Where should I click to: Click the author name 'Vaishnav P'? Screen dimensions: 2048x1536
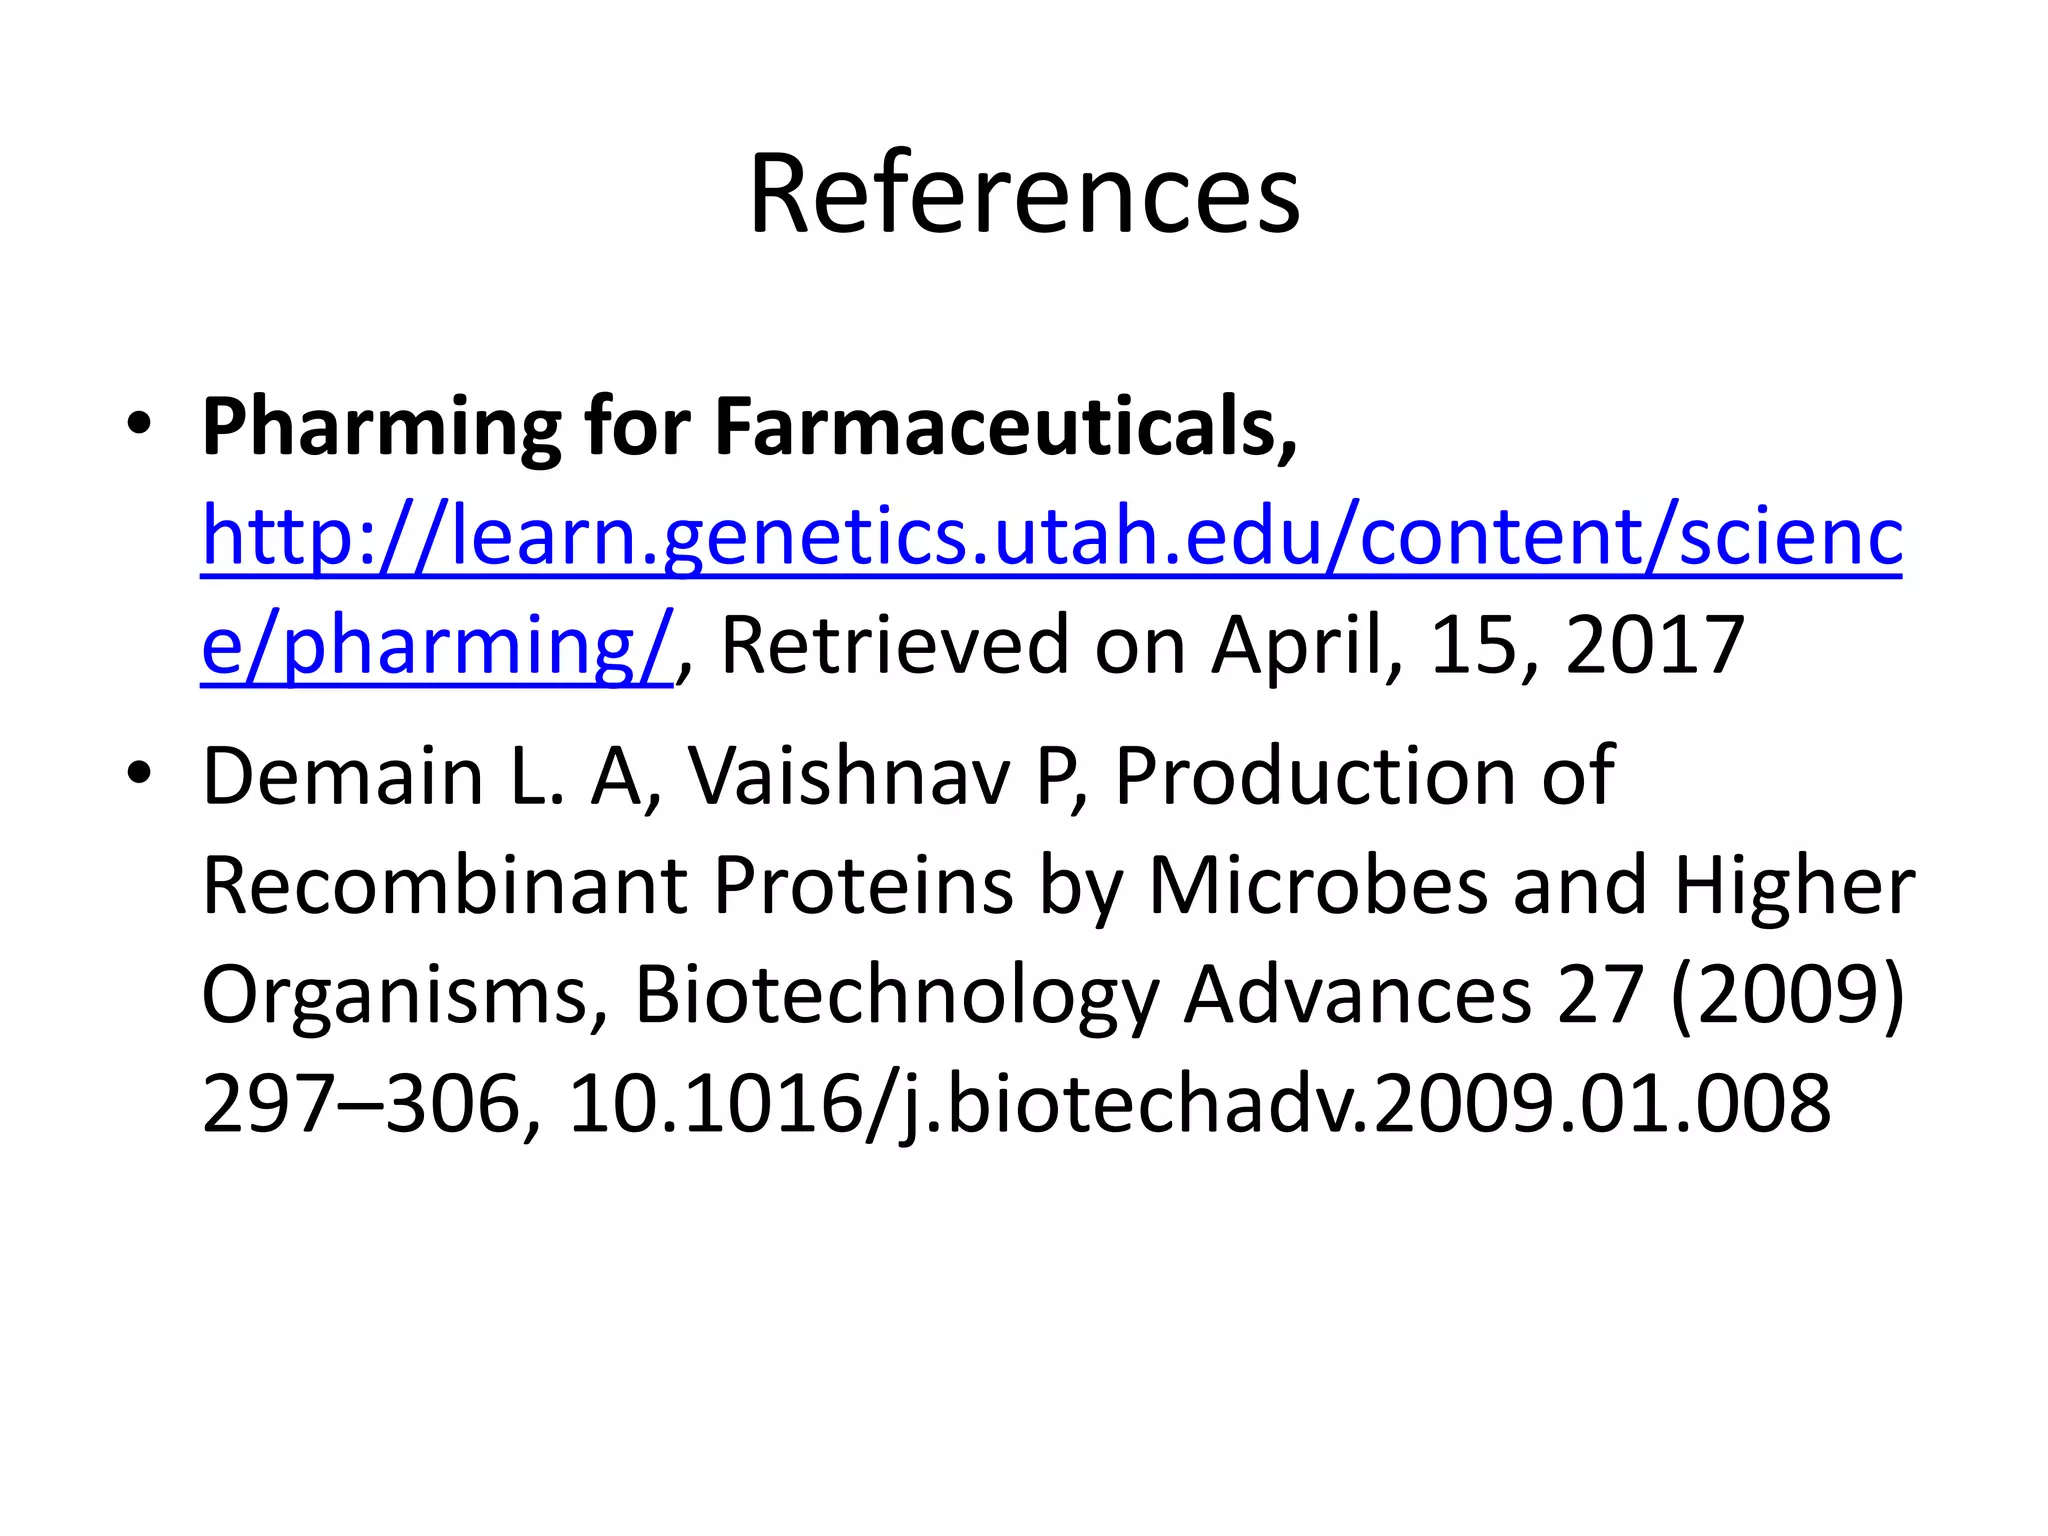(x=882, y=776)
